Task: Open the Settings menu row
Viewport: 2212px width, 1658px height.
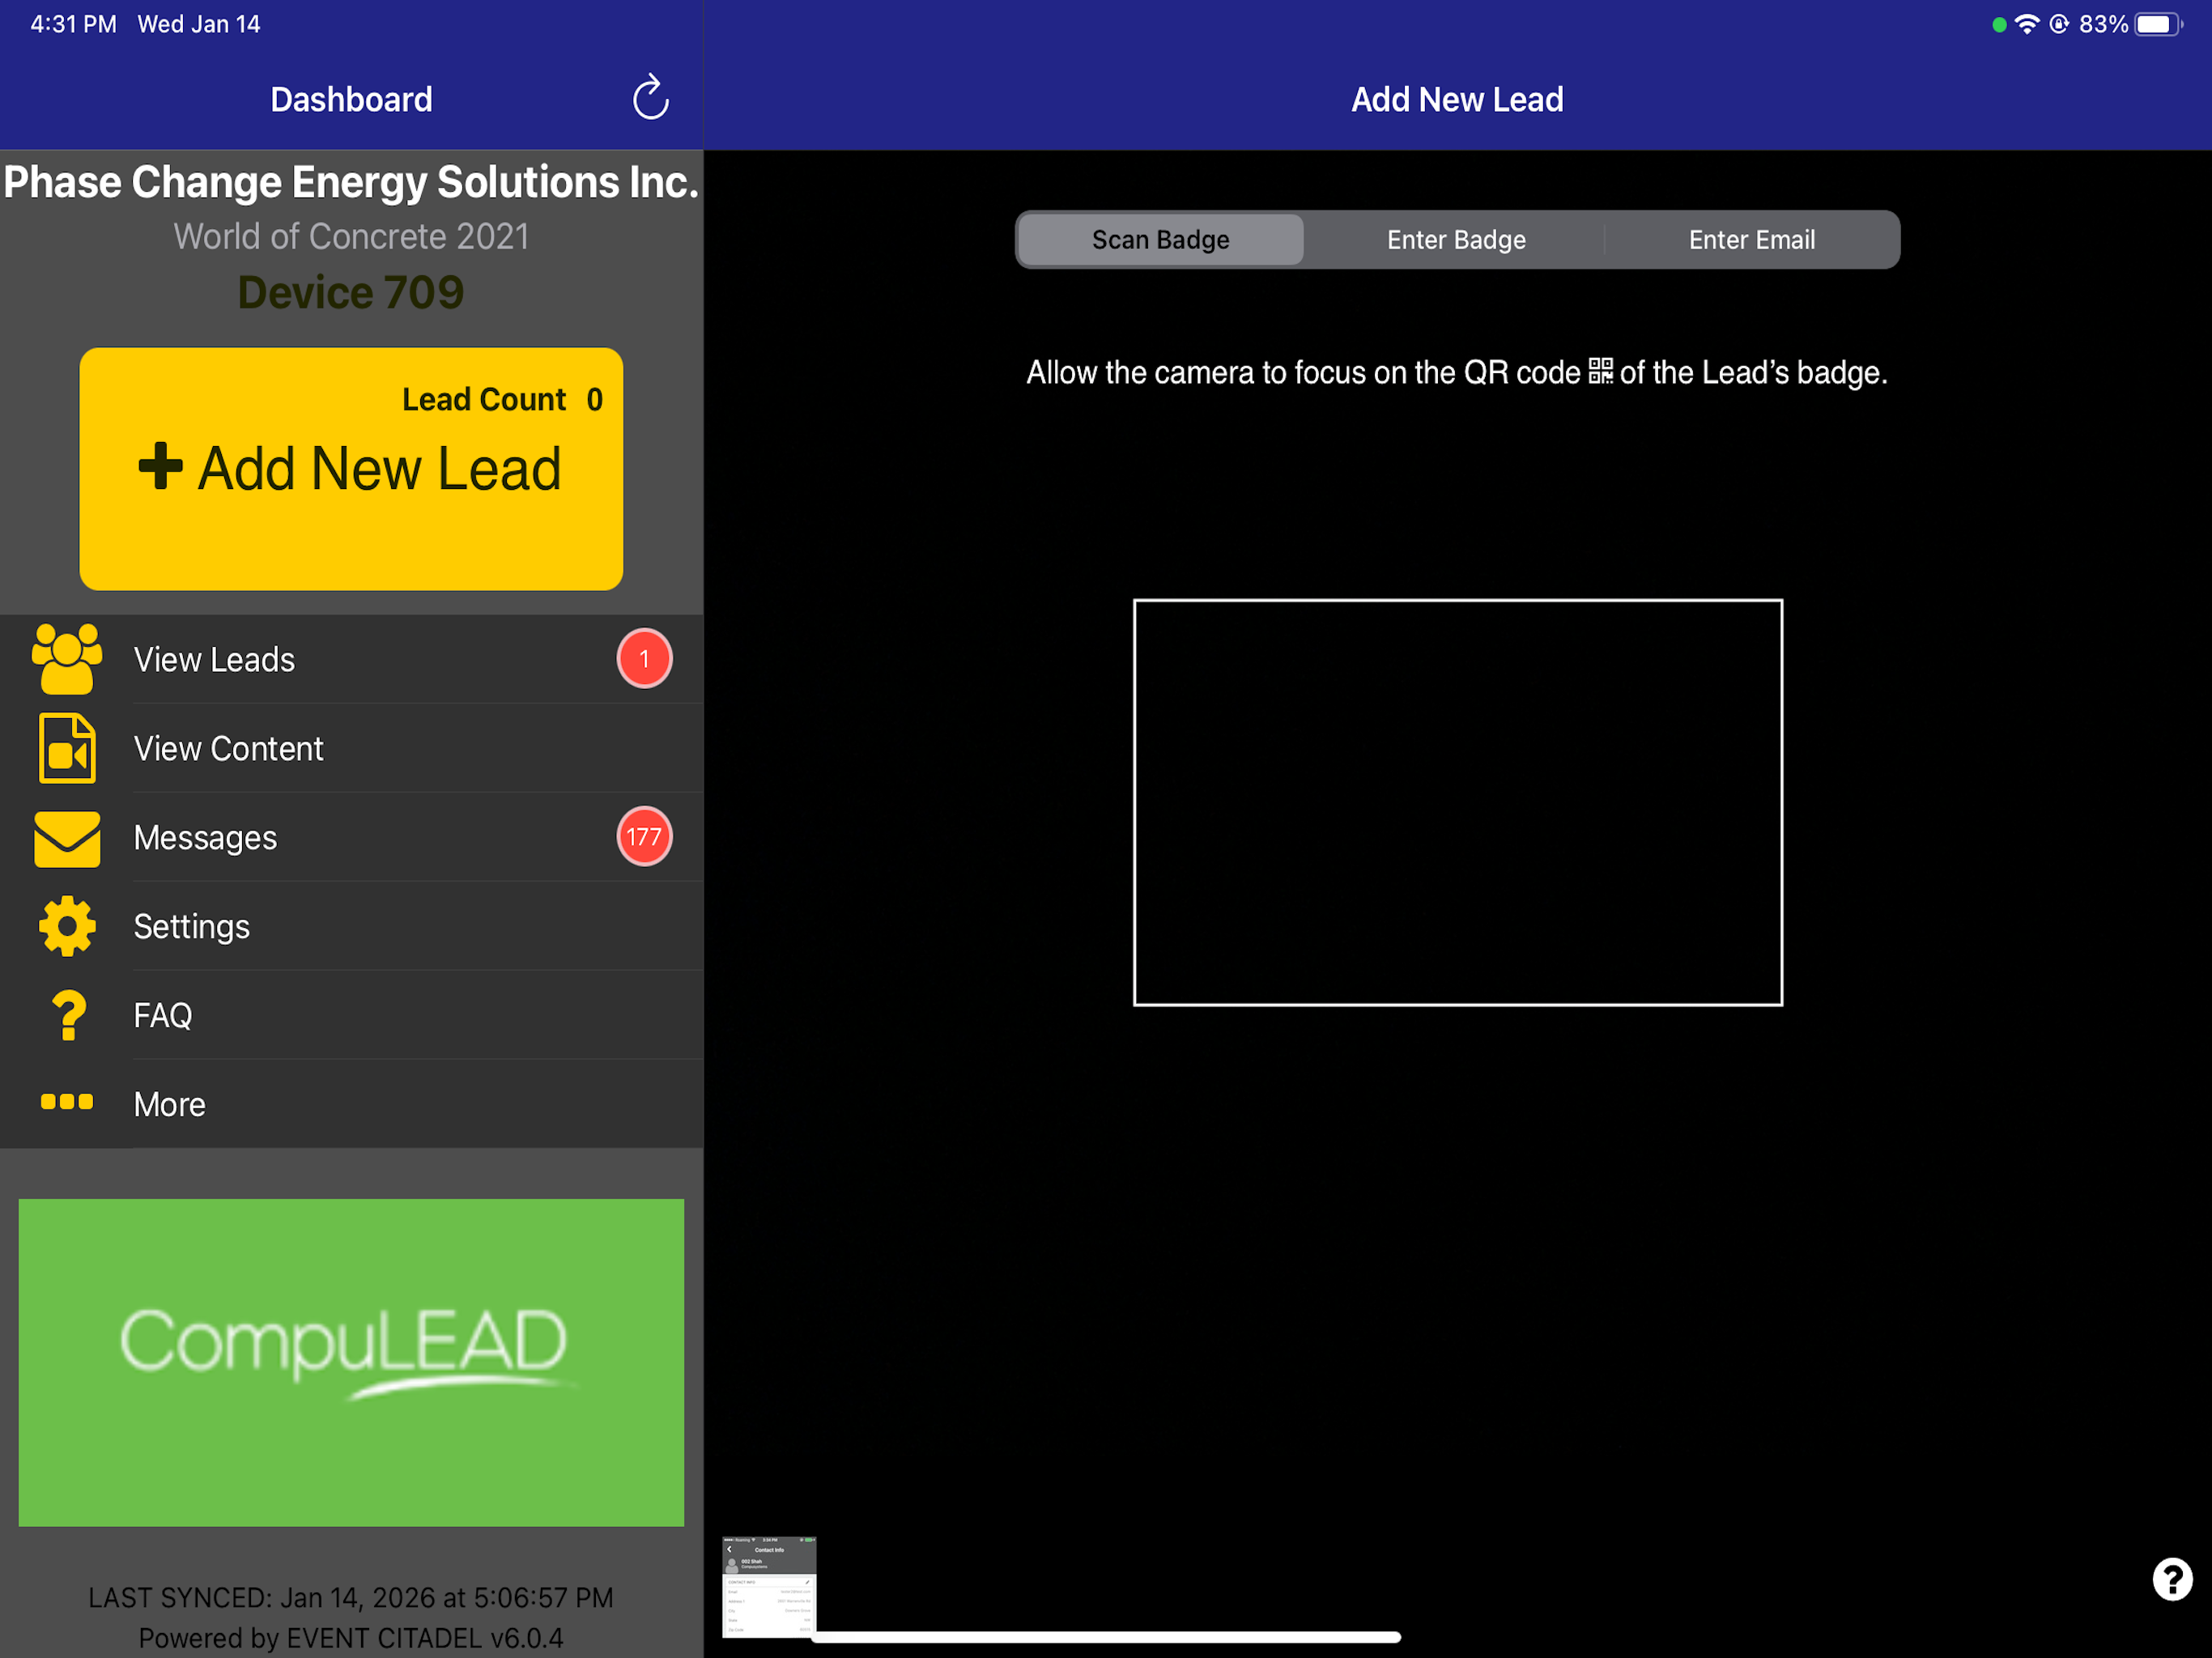Action: coord(351,926)
